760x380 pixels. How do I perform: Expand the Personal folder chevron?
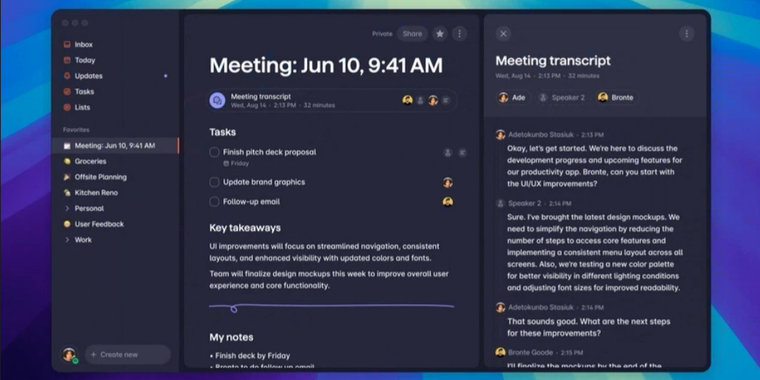[67, 208]
